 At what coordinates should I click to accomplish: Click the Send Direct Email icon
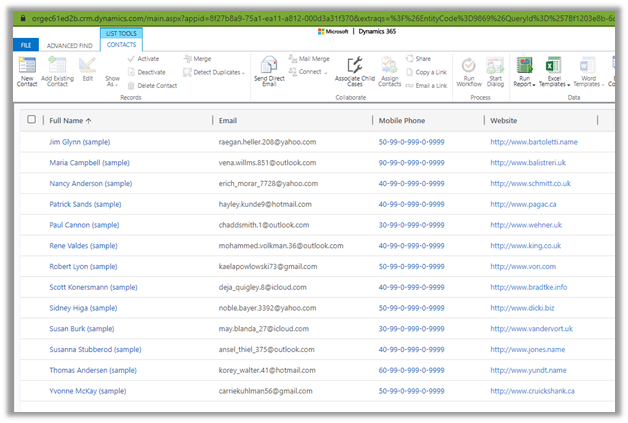[268, 66]
